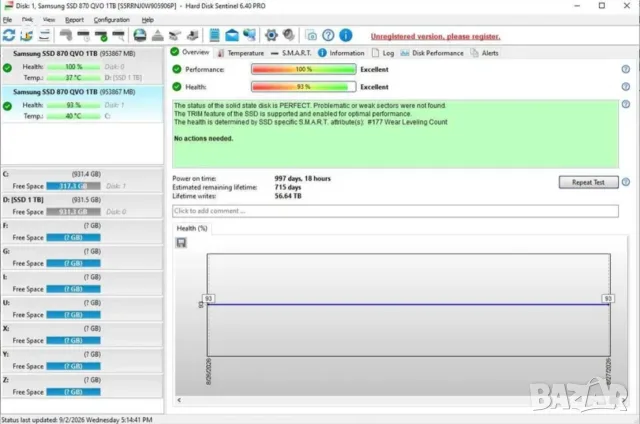This screenshot has height=424, width=640.
Task: Click the help icon beside the Health bar
Action: pyautogui.click(x=626, y=87)
